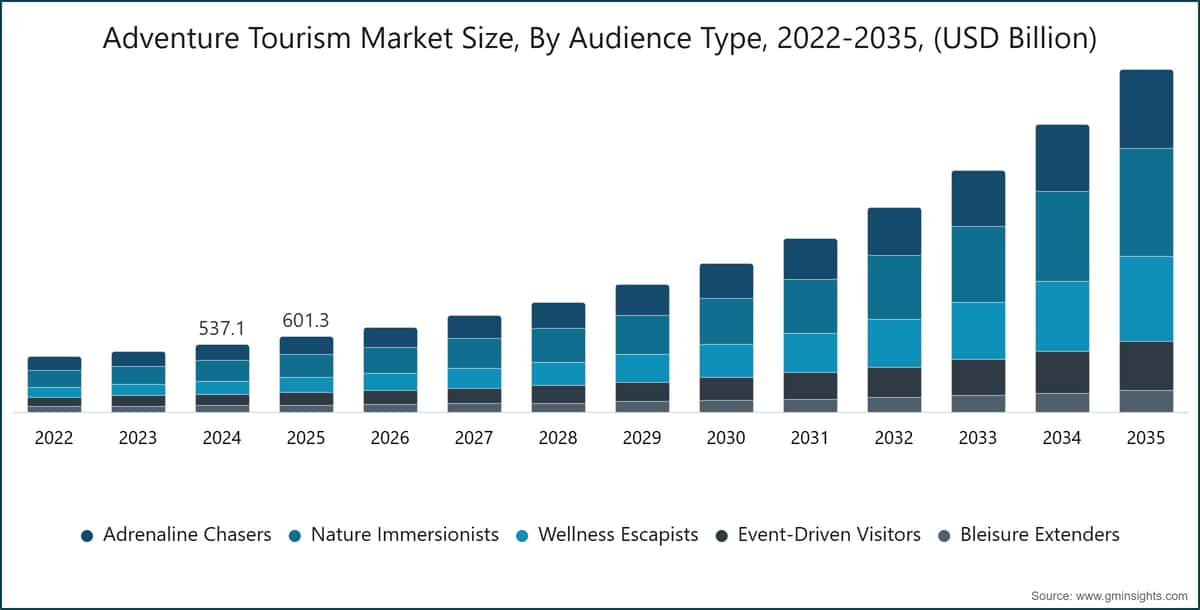Select the 2024 Adrenaline Chasers bar segment
The width and height of the screenshot is (1200, 610).
pos(222,353)
